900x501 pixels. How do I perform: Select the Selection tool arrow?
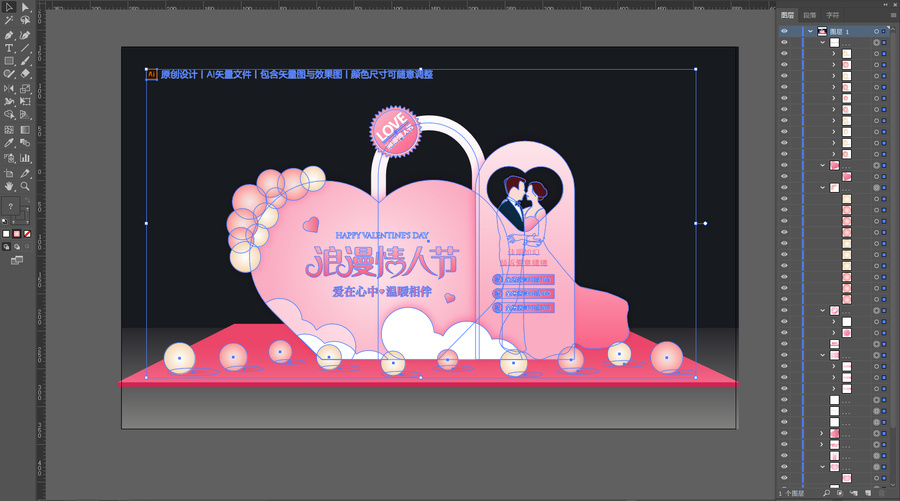point(9,7)
